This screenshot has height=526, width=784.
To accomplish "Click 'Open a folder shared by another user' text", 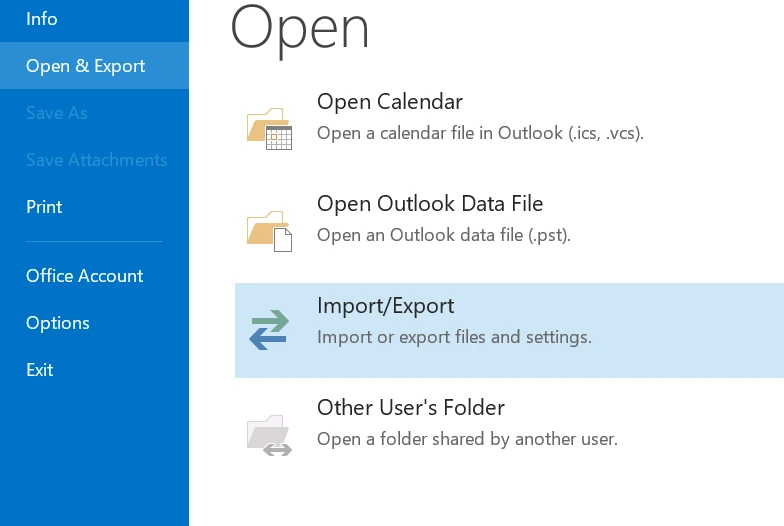I will tap(467, 440).
